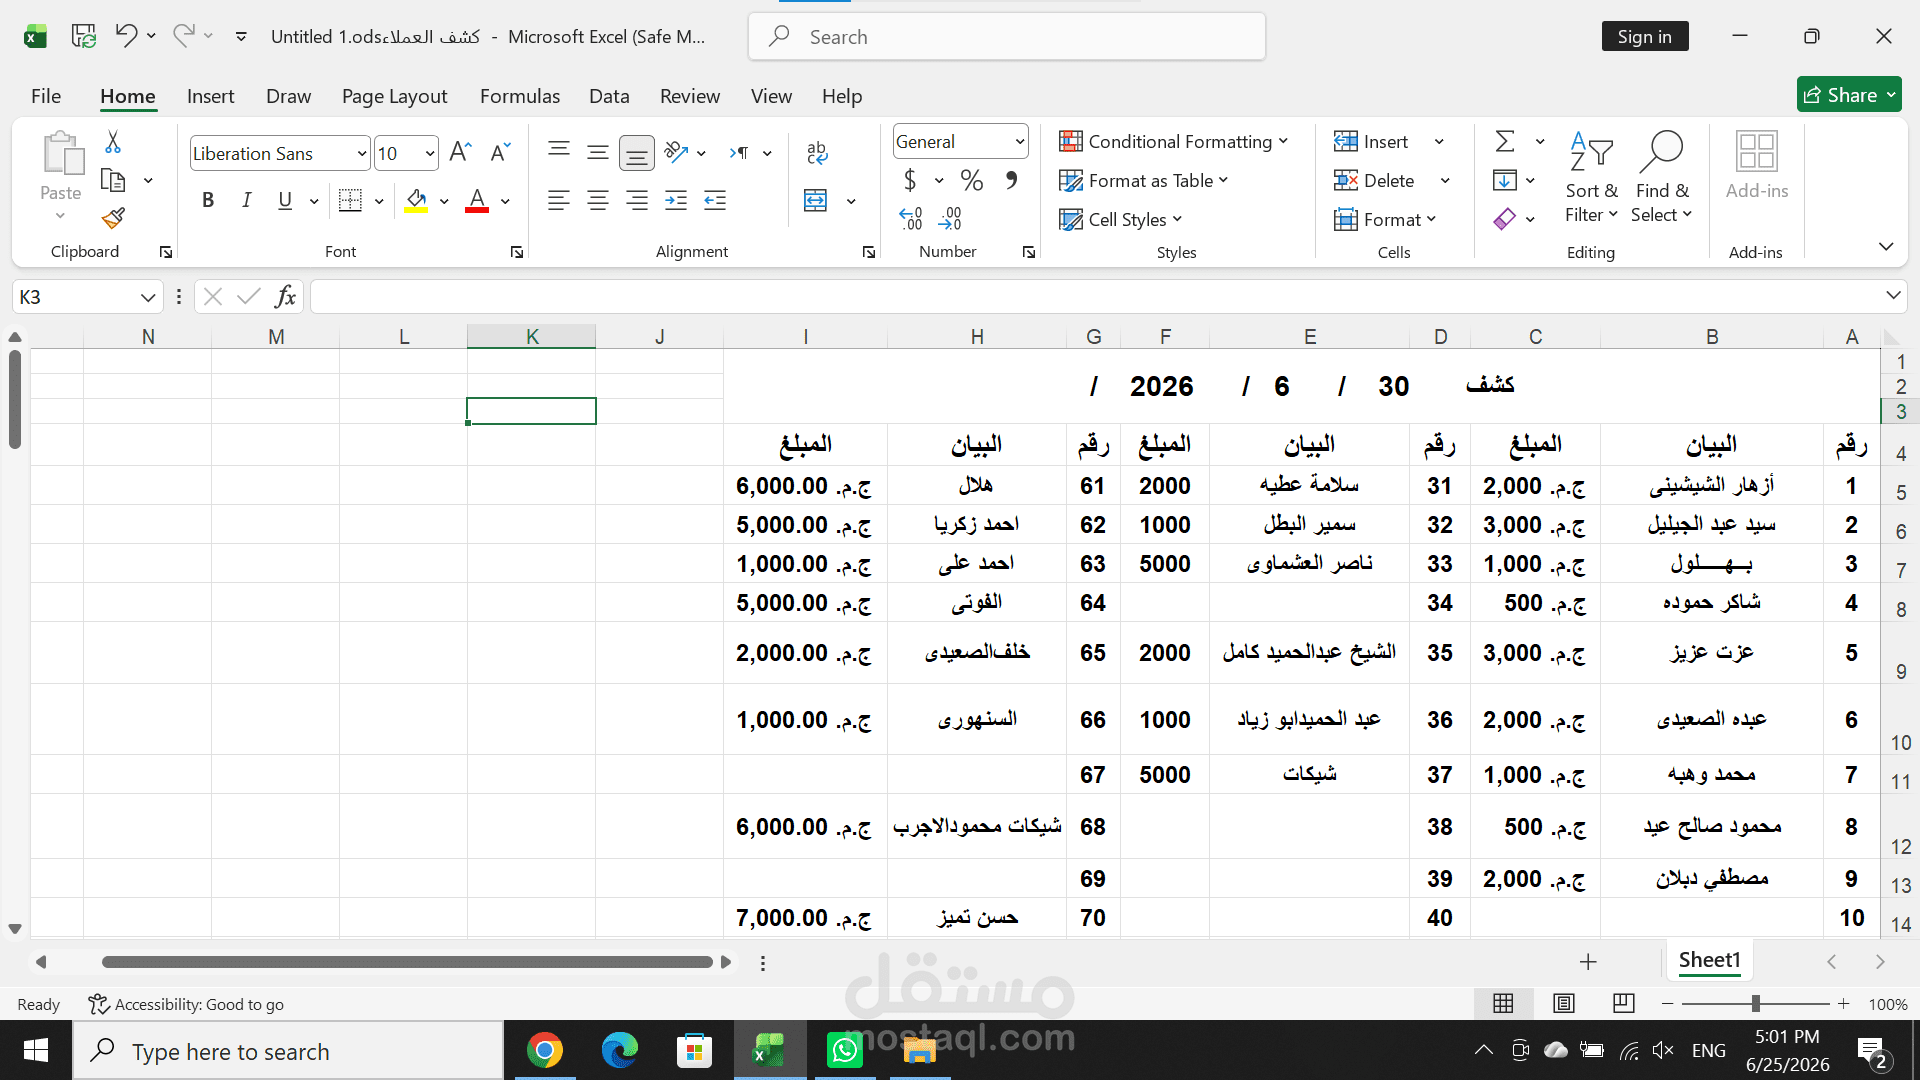Toggle Italic formatting

(x=246, y=200)
